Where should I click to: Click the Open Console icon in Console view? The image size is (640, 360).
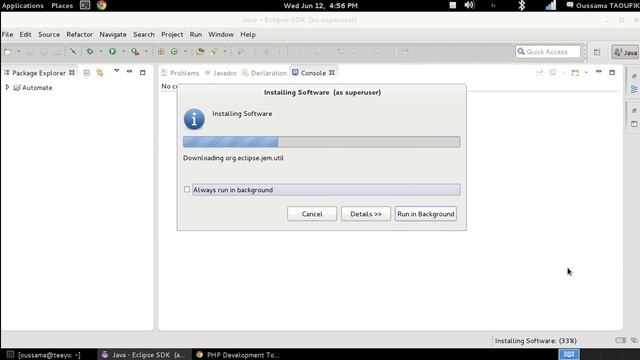[575, 73]
